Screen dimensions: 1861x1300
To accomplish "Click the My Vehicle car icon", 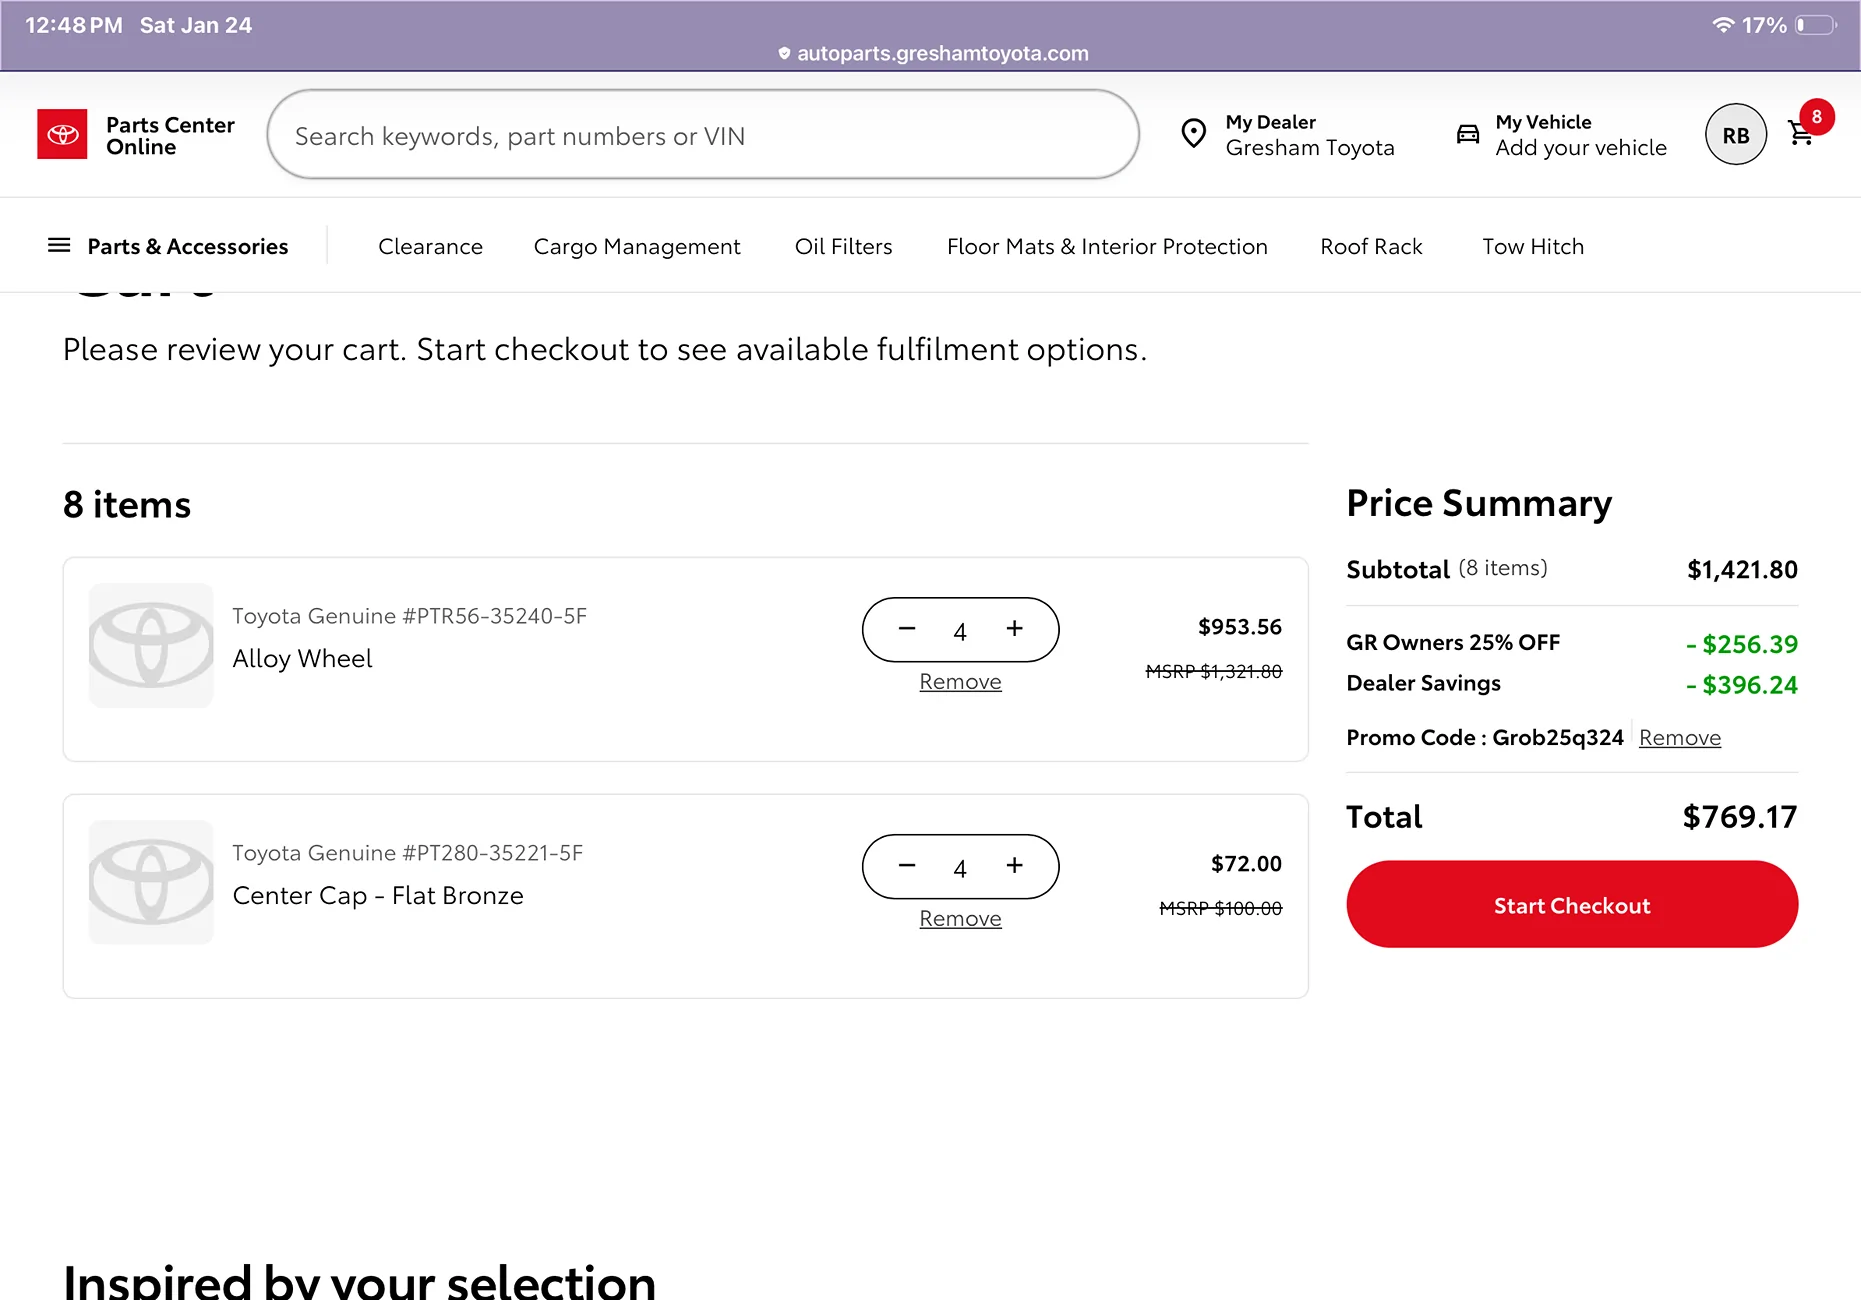I will (1467, 134).
